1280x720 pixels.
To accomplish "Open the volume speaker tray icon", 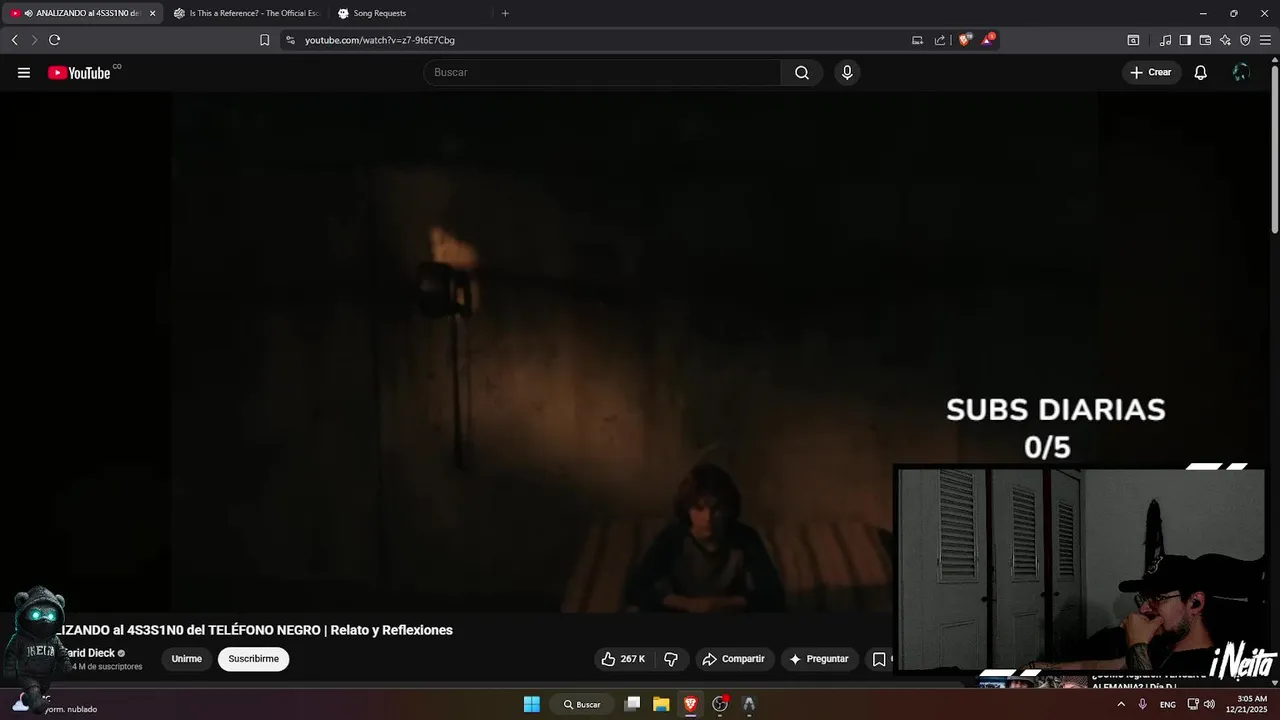I will pos(1209,704).
